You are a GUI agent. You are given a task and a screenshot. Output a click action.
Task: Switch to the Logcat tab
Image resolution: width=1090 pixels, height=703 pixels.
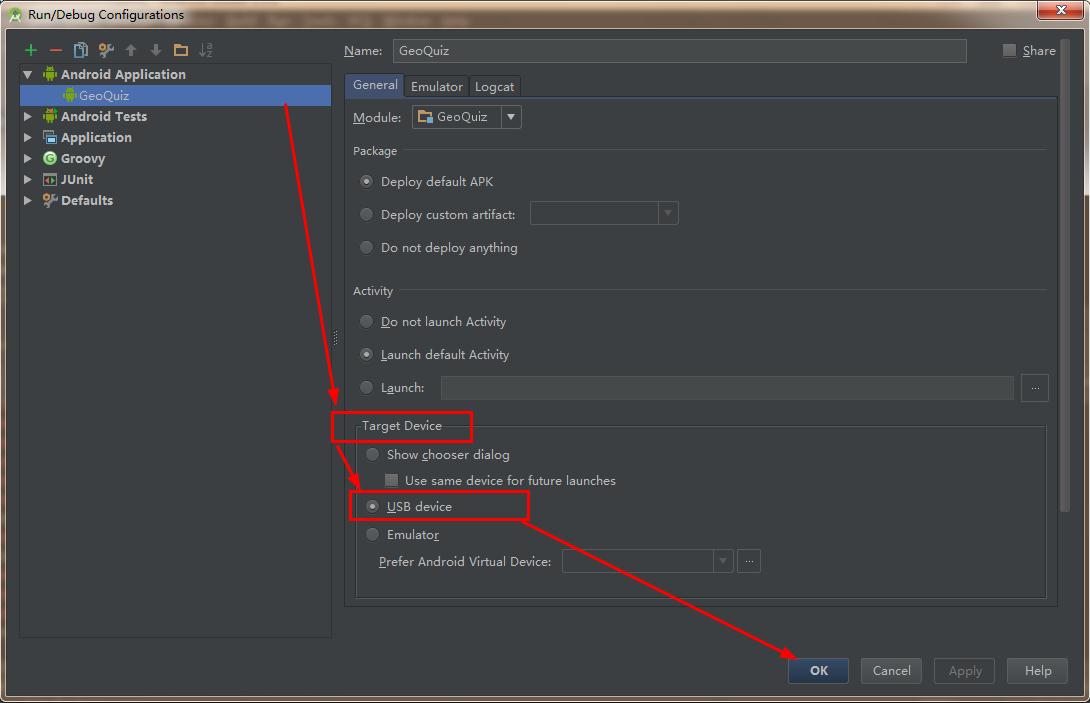tap(494, 86)
